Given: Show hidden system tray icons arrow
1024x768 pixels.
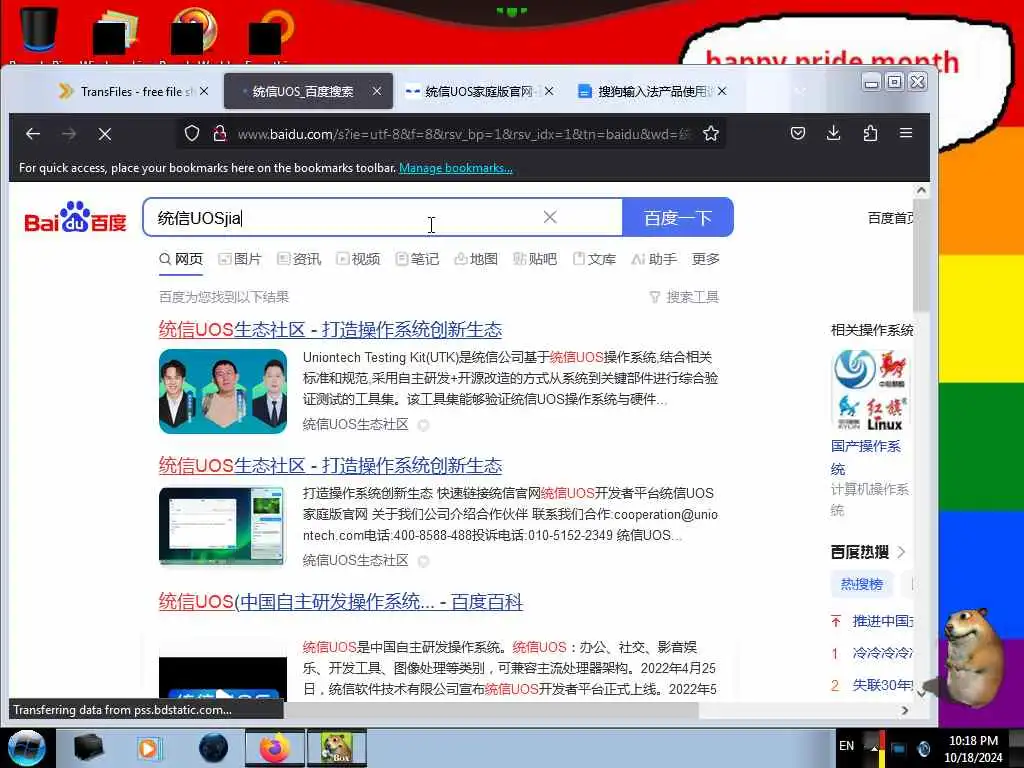Looking at the screenshot, I should pyautogui.click(x=874, y=748).
